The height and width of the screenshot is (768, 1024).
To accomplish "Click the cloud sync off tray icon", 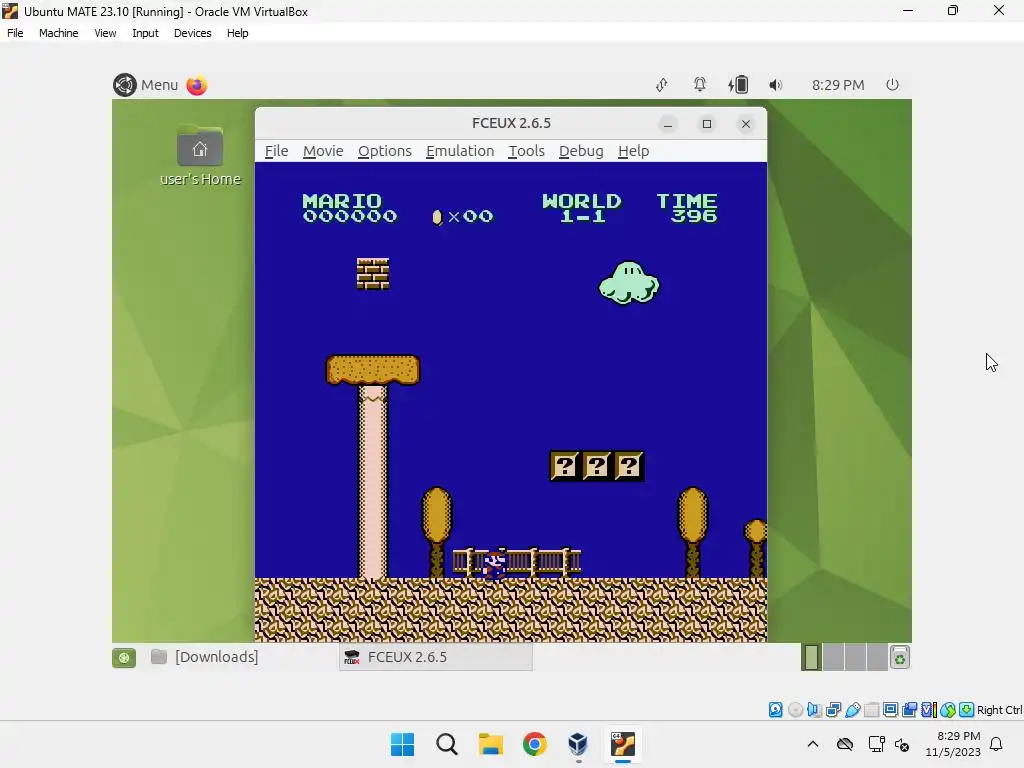I will pyautogui.click(x=844, y=744).
